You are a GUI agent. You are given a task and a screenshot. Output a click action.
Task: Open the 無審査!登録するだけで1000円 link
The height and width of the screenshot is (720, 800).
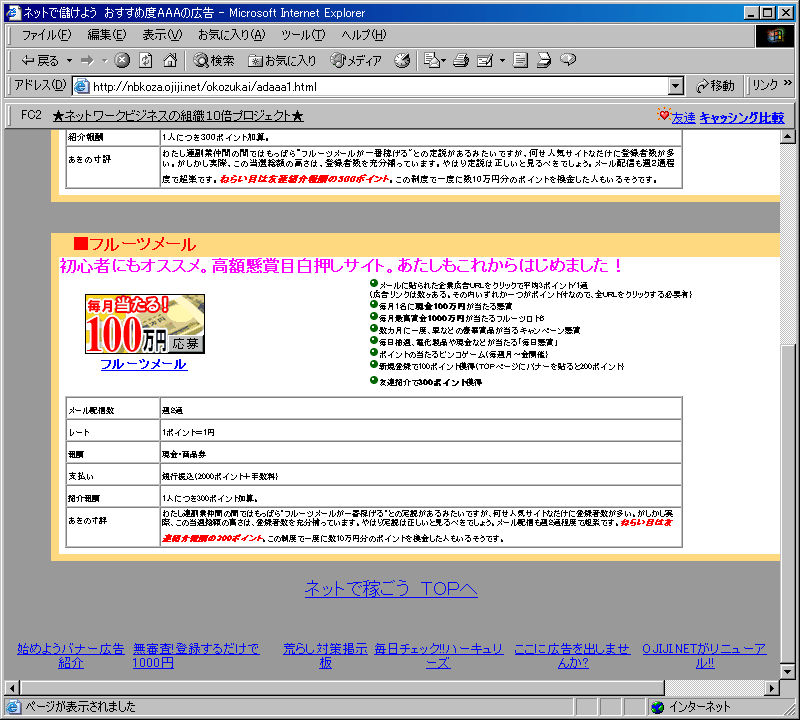tap(196, 656)
